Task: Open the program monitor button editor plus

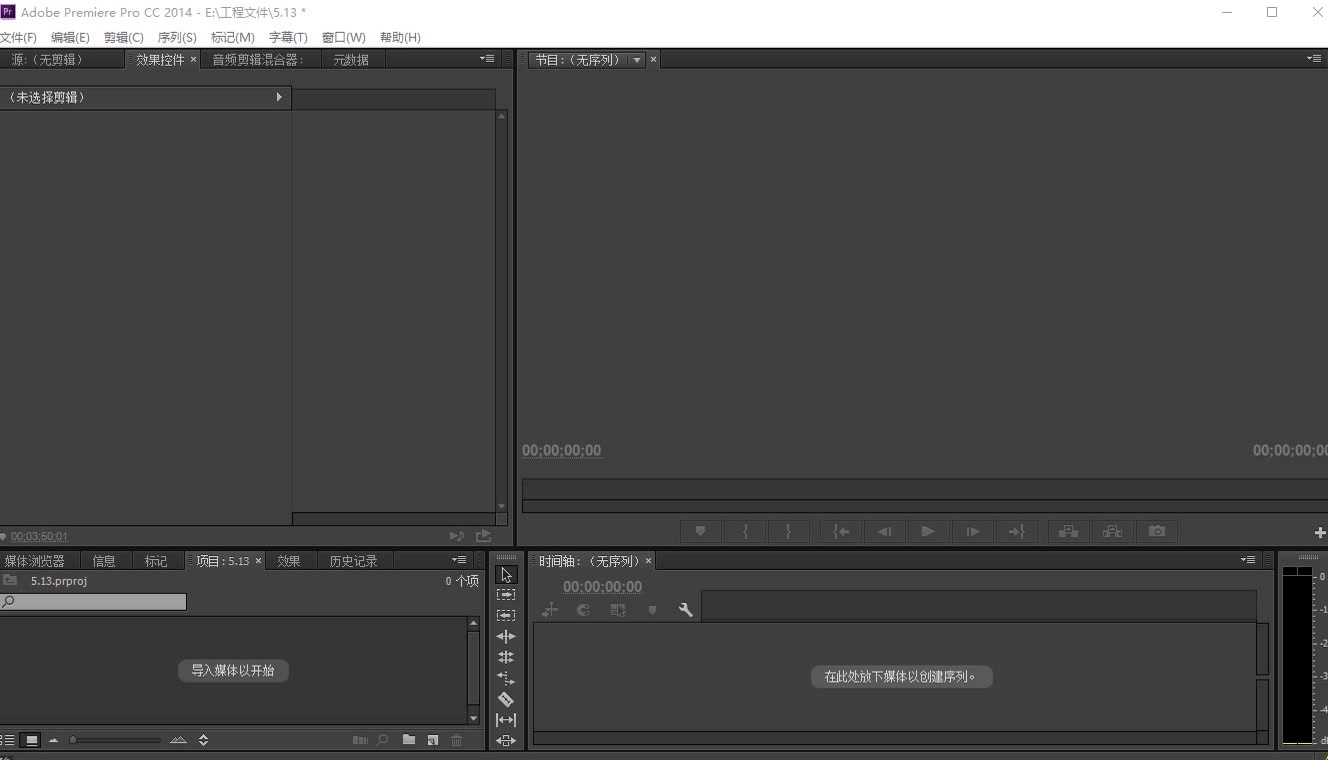Action: (1320, 533)
